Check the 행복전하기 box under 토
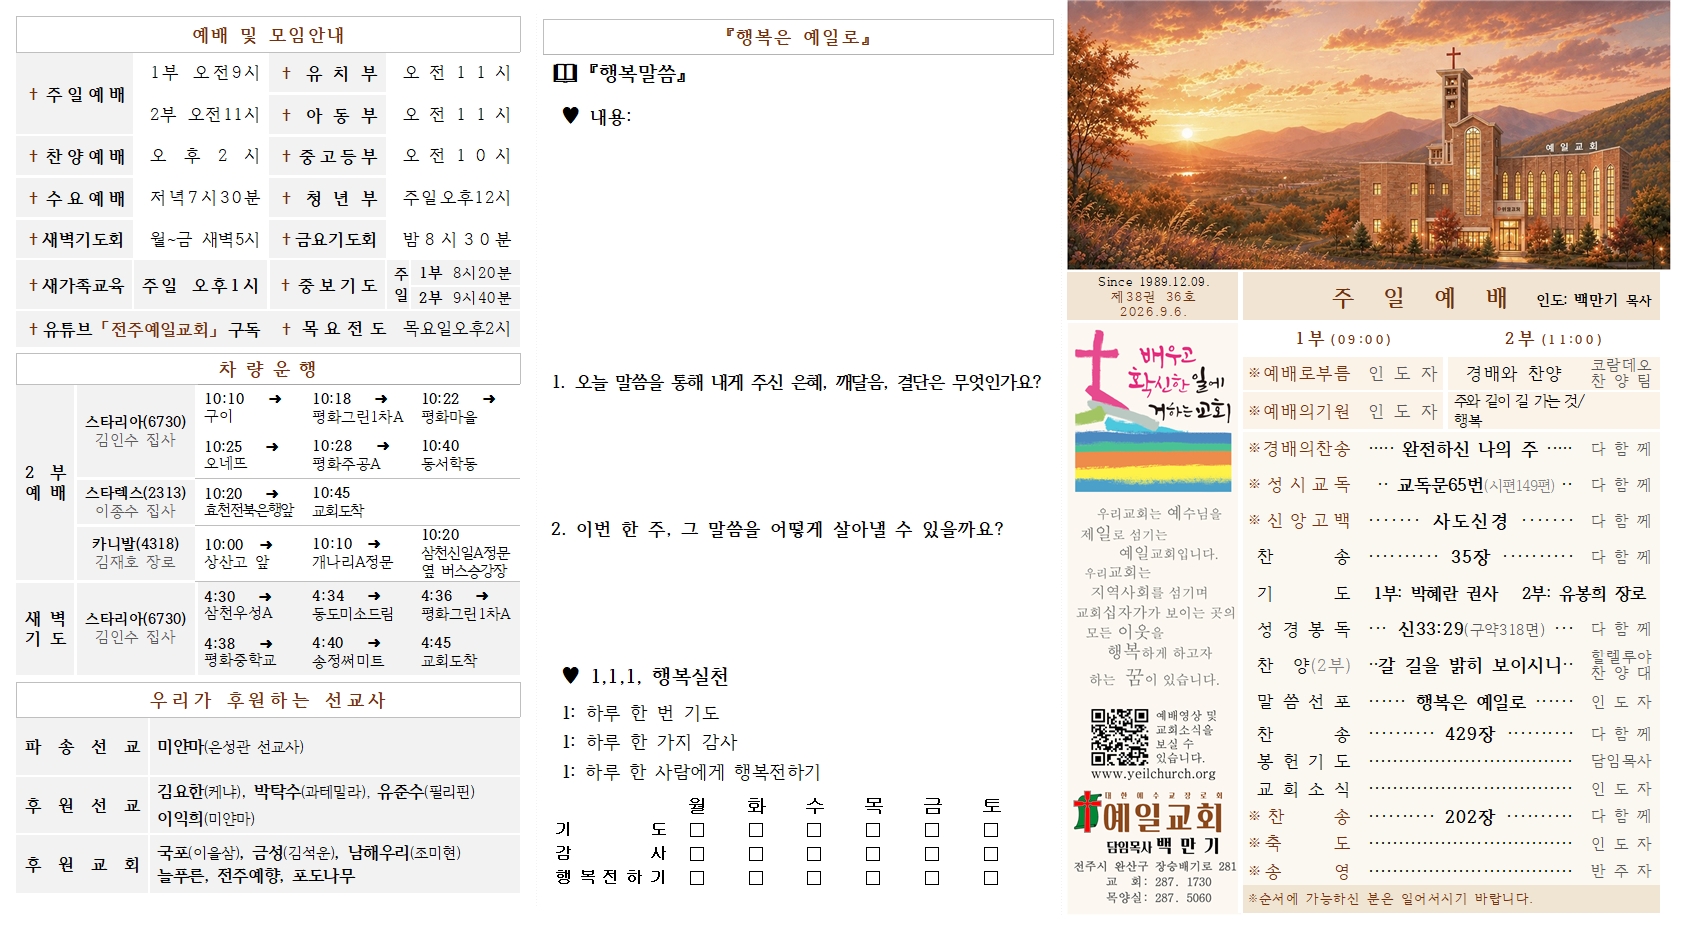 pyautogui.click(x=991, y=878)
